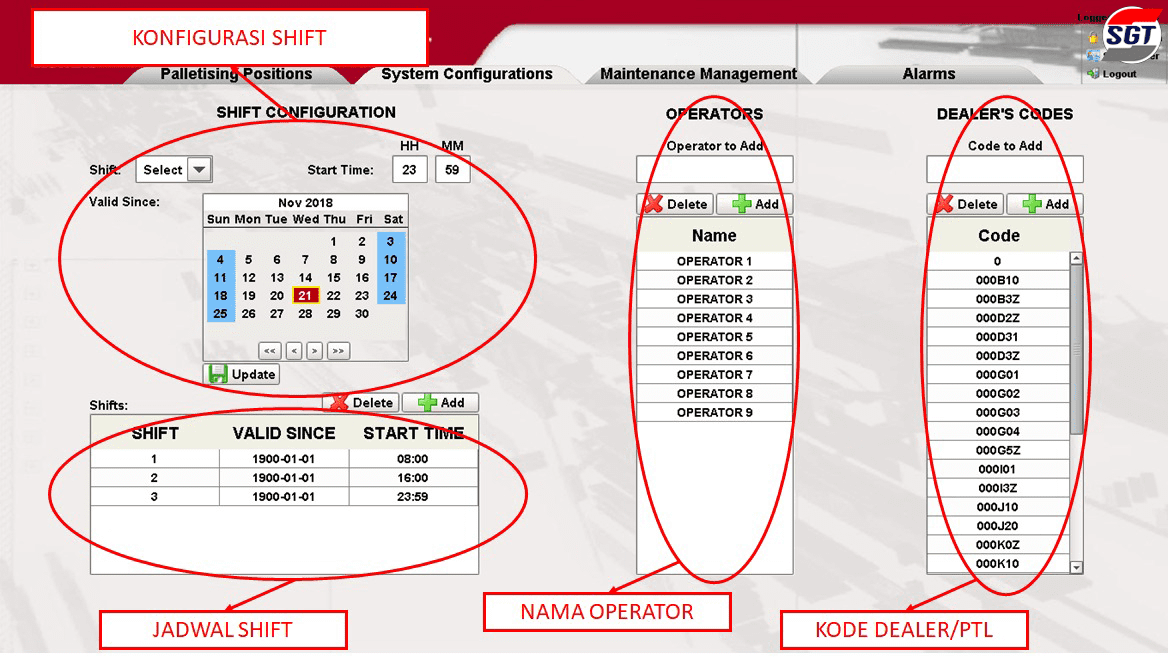Viewport: 1168px width, 658px height.
Task: Click Operator to Add input field
Action: coord(714,169)
